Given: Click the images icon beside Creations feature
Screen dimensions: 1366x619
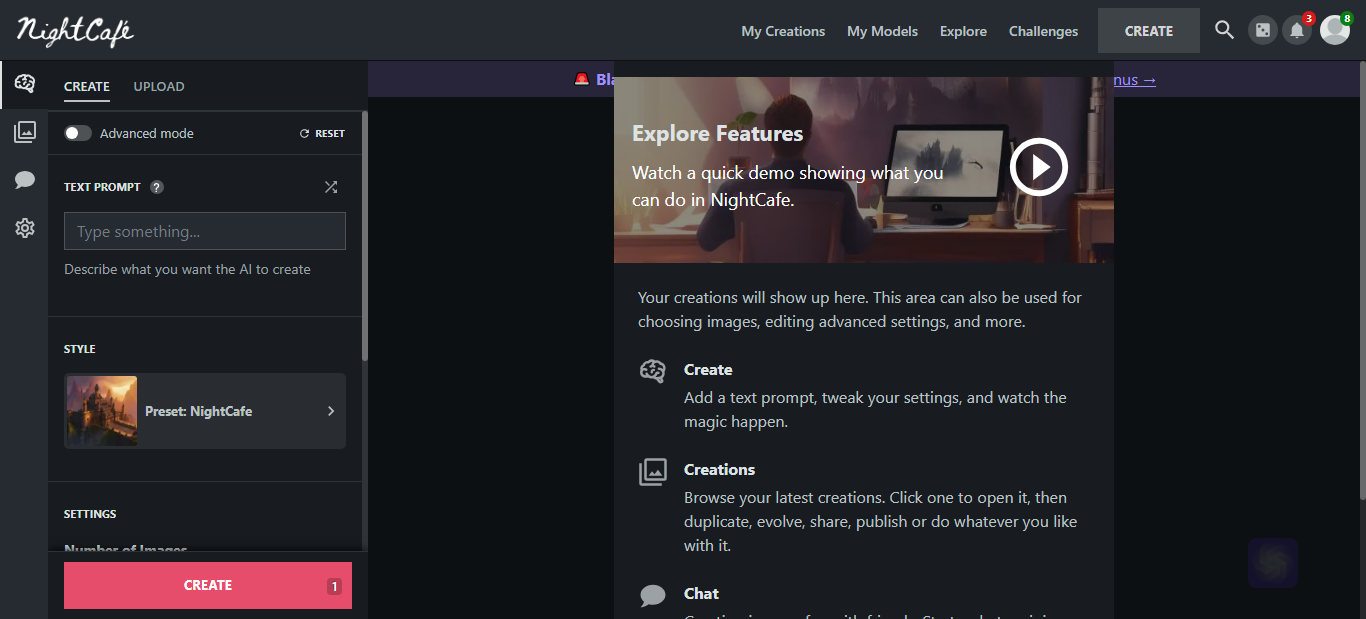Looking at the screenshot, I should [x=652, y=471].
